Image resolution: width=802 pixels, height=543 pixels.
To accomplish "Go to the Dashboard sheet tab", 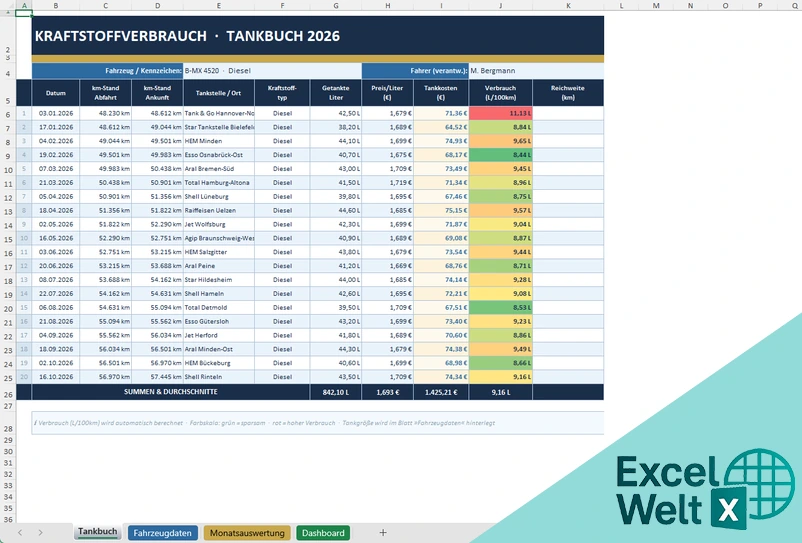I will coord(323,533).
